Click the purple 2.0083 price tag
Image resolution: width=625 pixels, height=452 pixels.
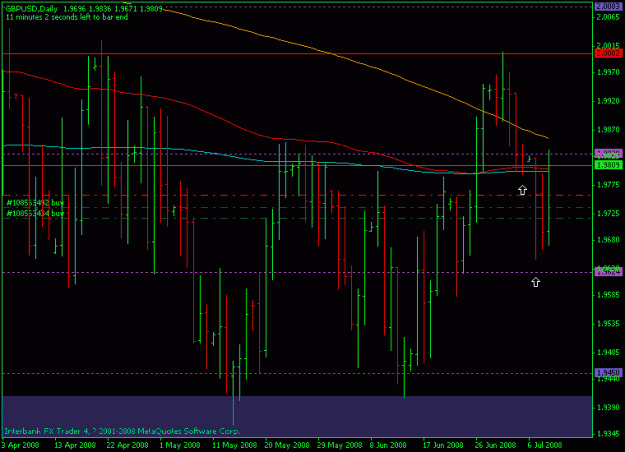(x=608, y=6)
